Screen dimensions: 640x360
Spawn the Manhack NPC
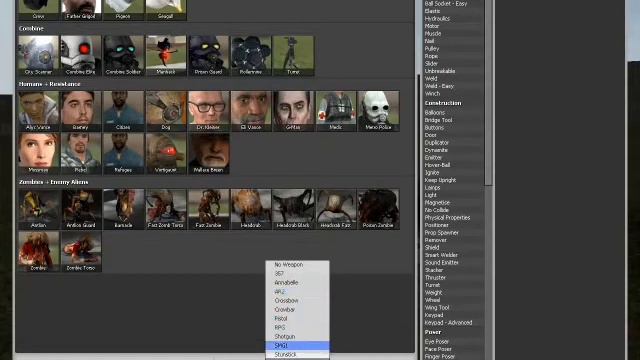point(166,56)
